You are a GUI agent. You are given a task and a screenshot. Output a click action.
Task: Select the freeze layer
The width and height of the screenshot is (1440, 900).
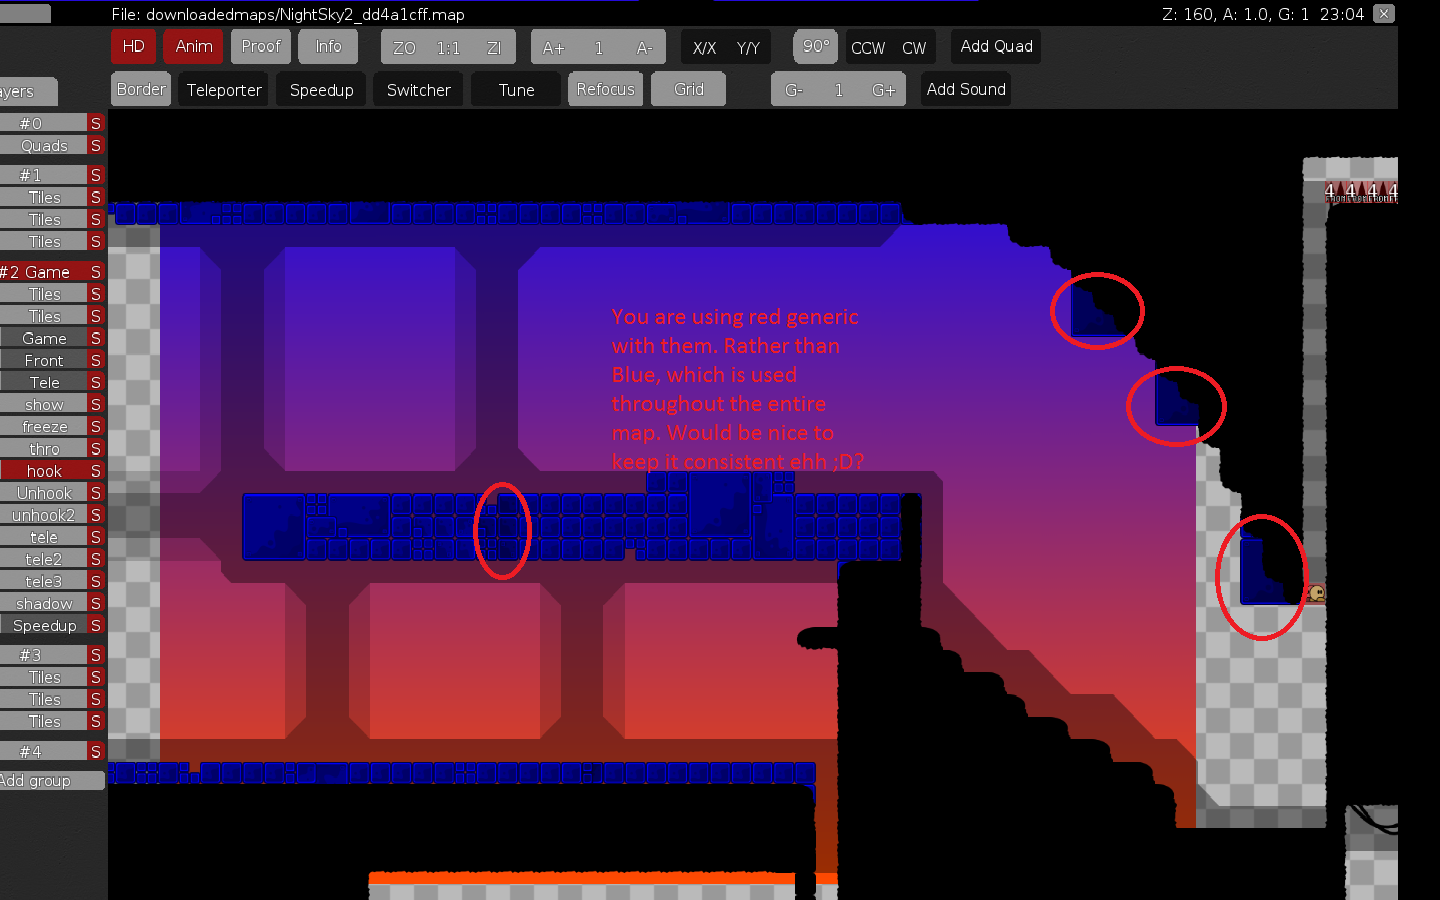point(44,427)
